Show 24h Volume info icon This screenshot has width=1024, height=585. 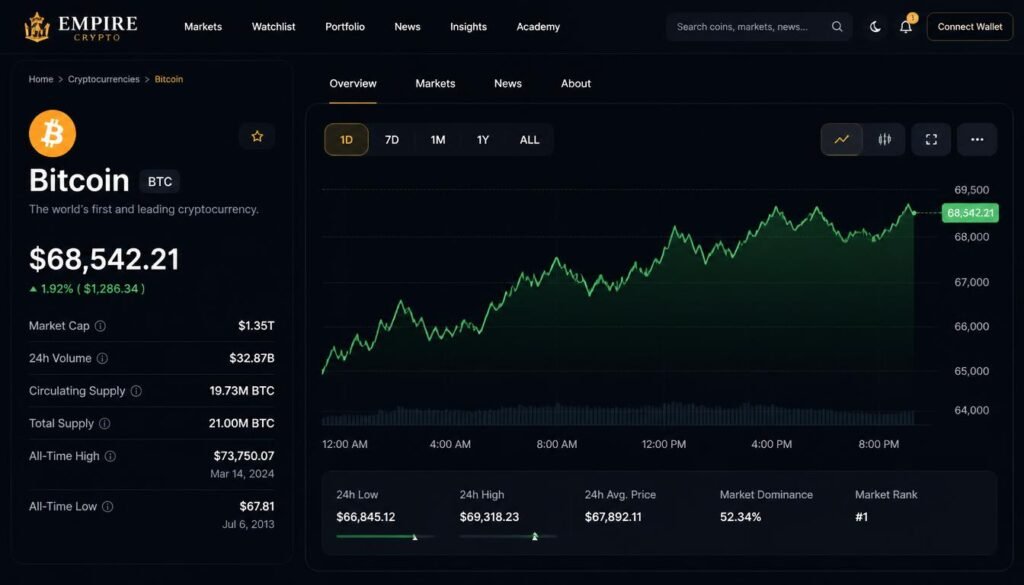[103, 358]
